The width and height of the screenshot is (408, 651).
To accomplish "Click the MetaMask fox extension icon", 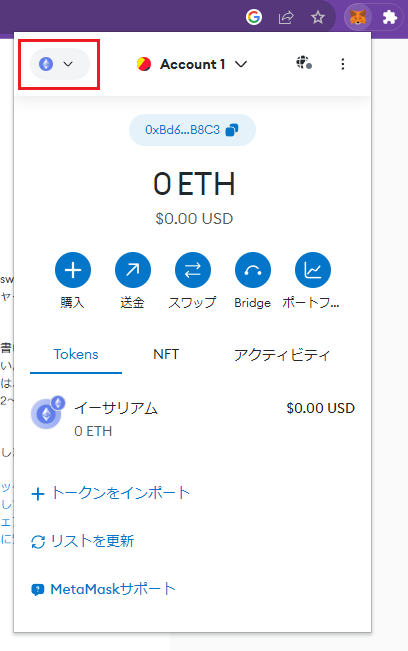I will click(x=357, y=17).
